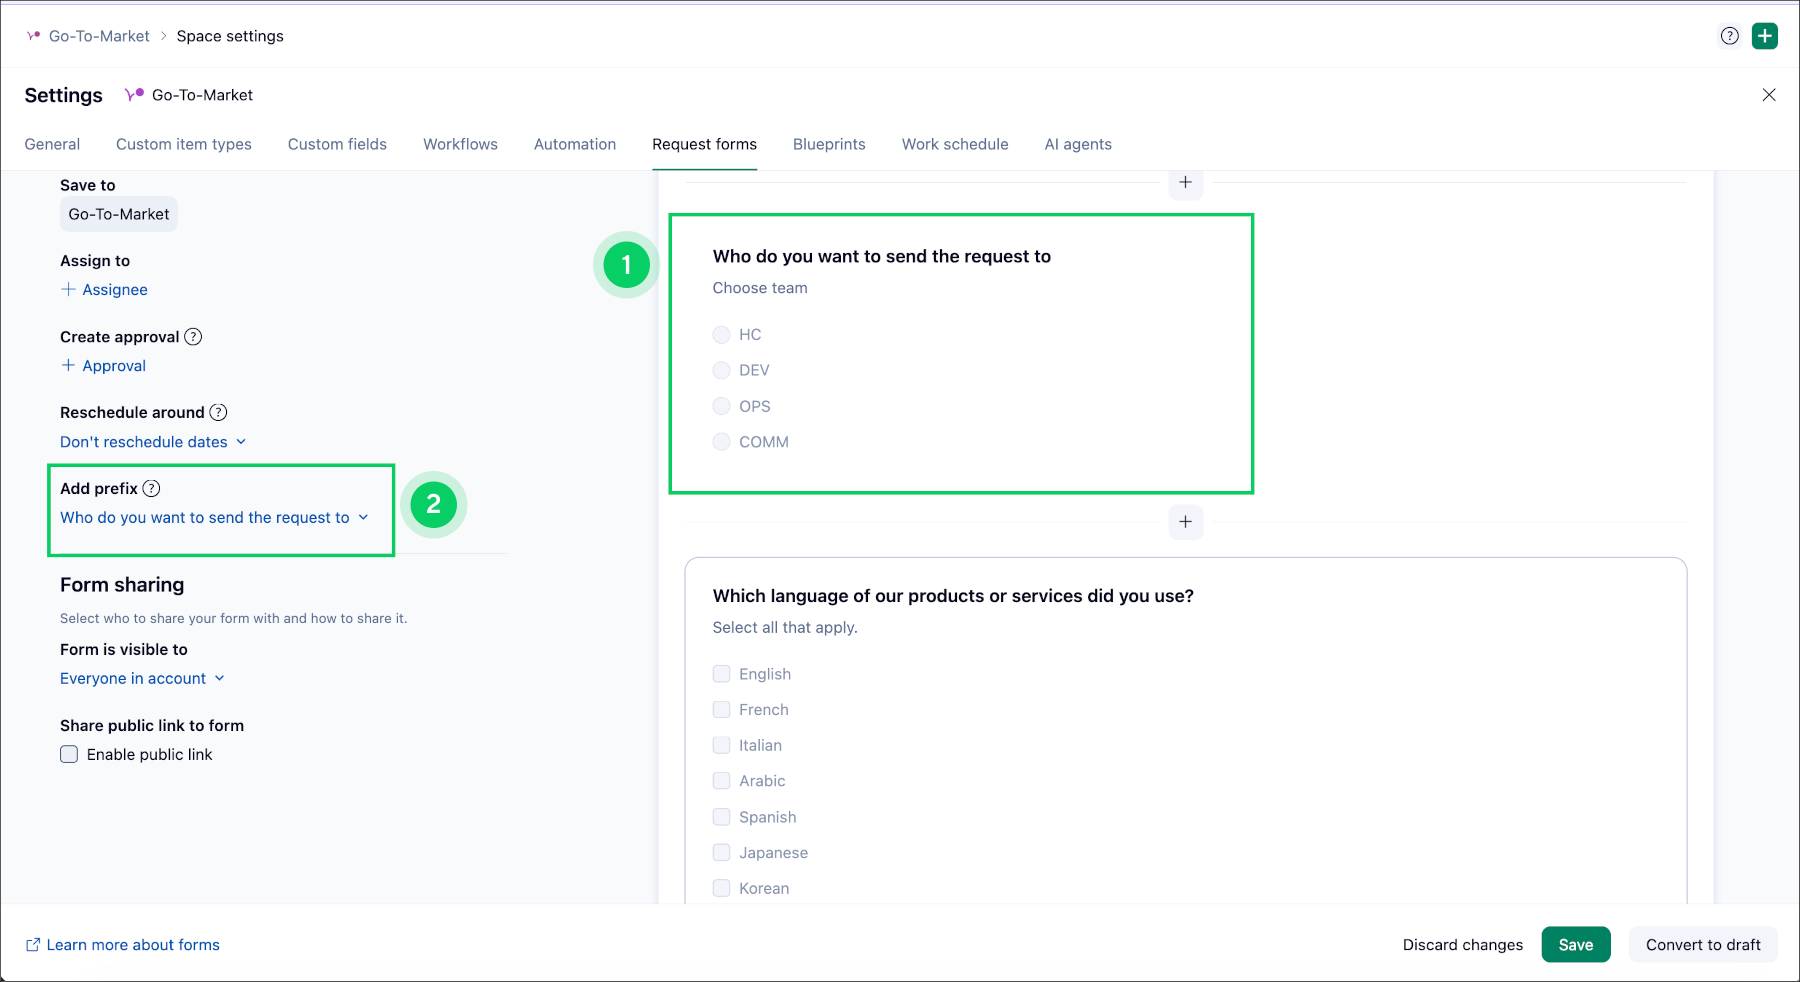
Task: Check the French language checkbox
Action: click(x=721, y=709)
